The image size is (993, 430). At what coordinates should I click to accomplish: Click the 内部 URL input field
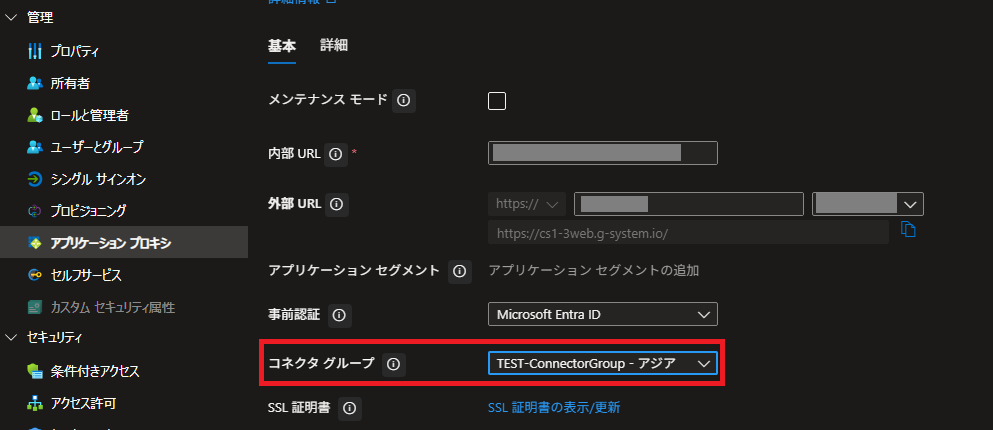pyautogui.click(x=603, y=153)
